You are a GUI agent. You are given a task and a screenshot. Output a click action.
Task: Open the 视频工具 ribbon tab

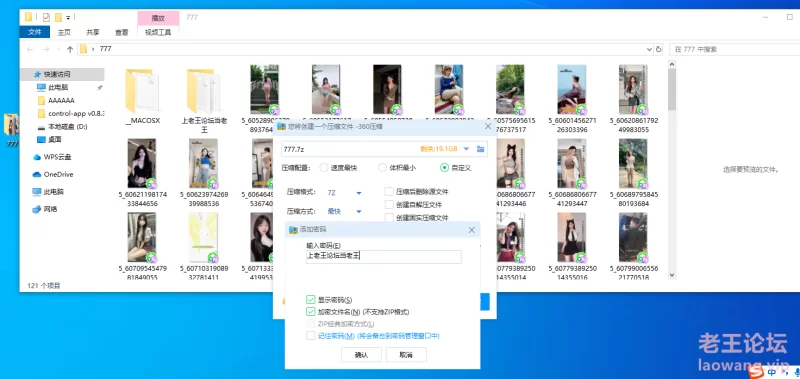(158, 32)
